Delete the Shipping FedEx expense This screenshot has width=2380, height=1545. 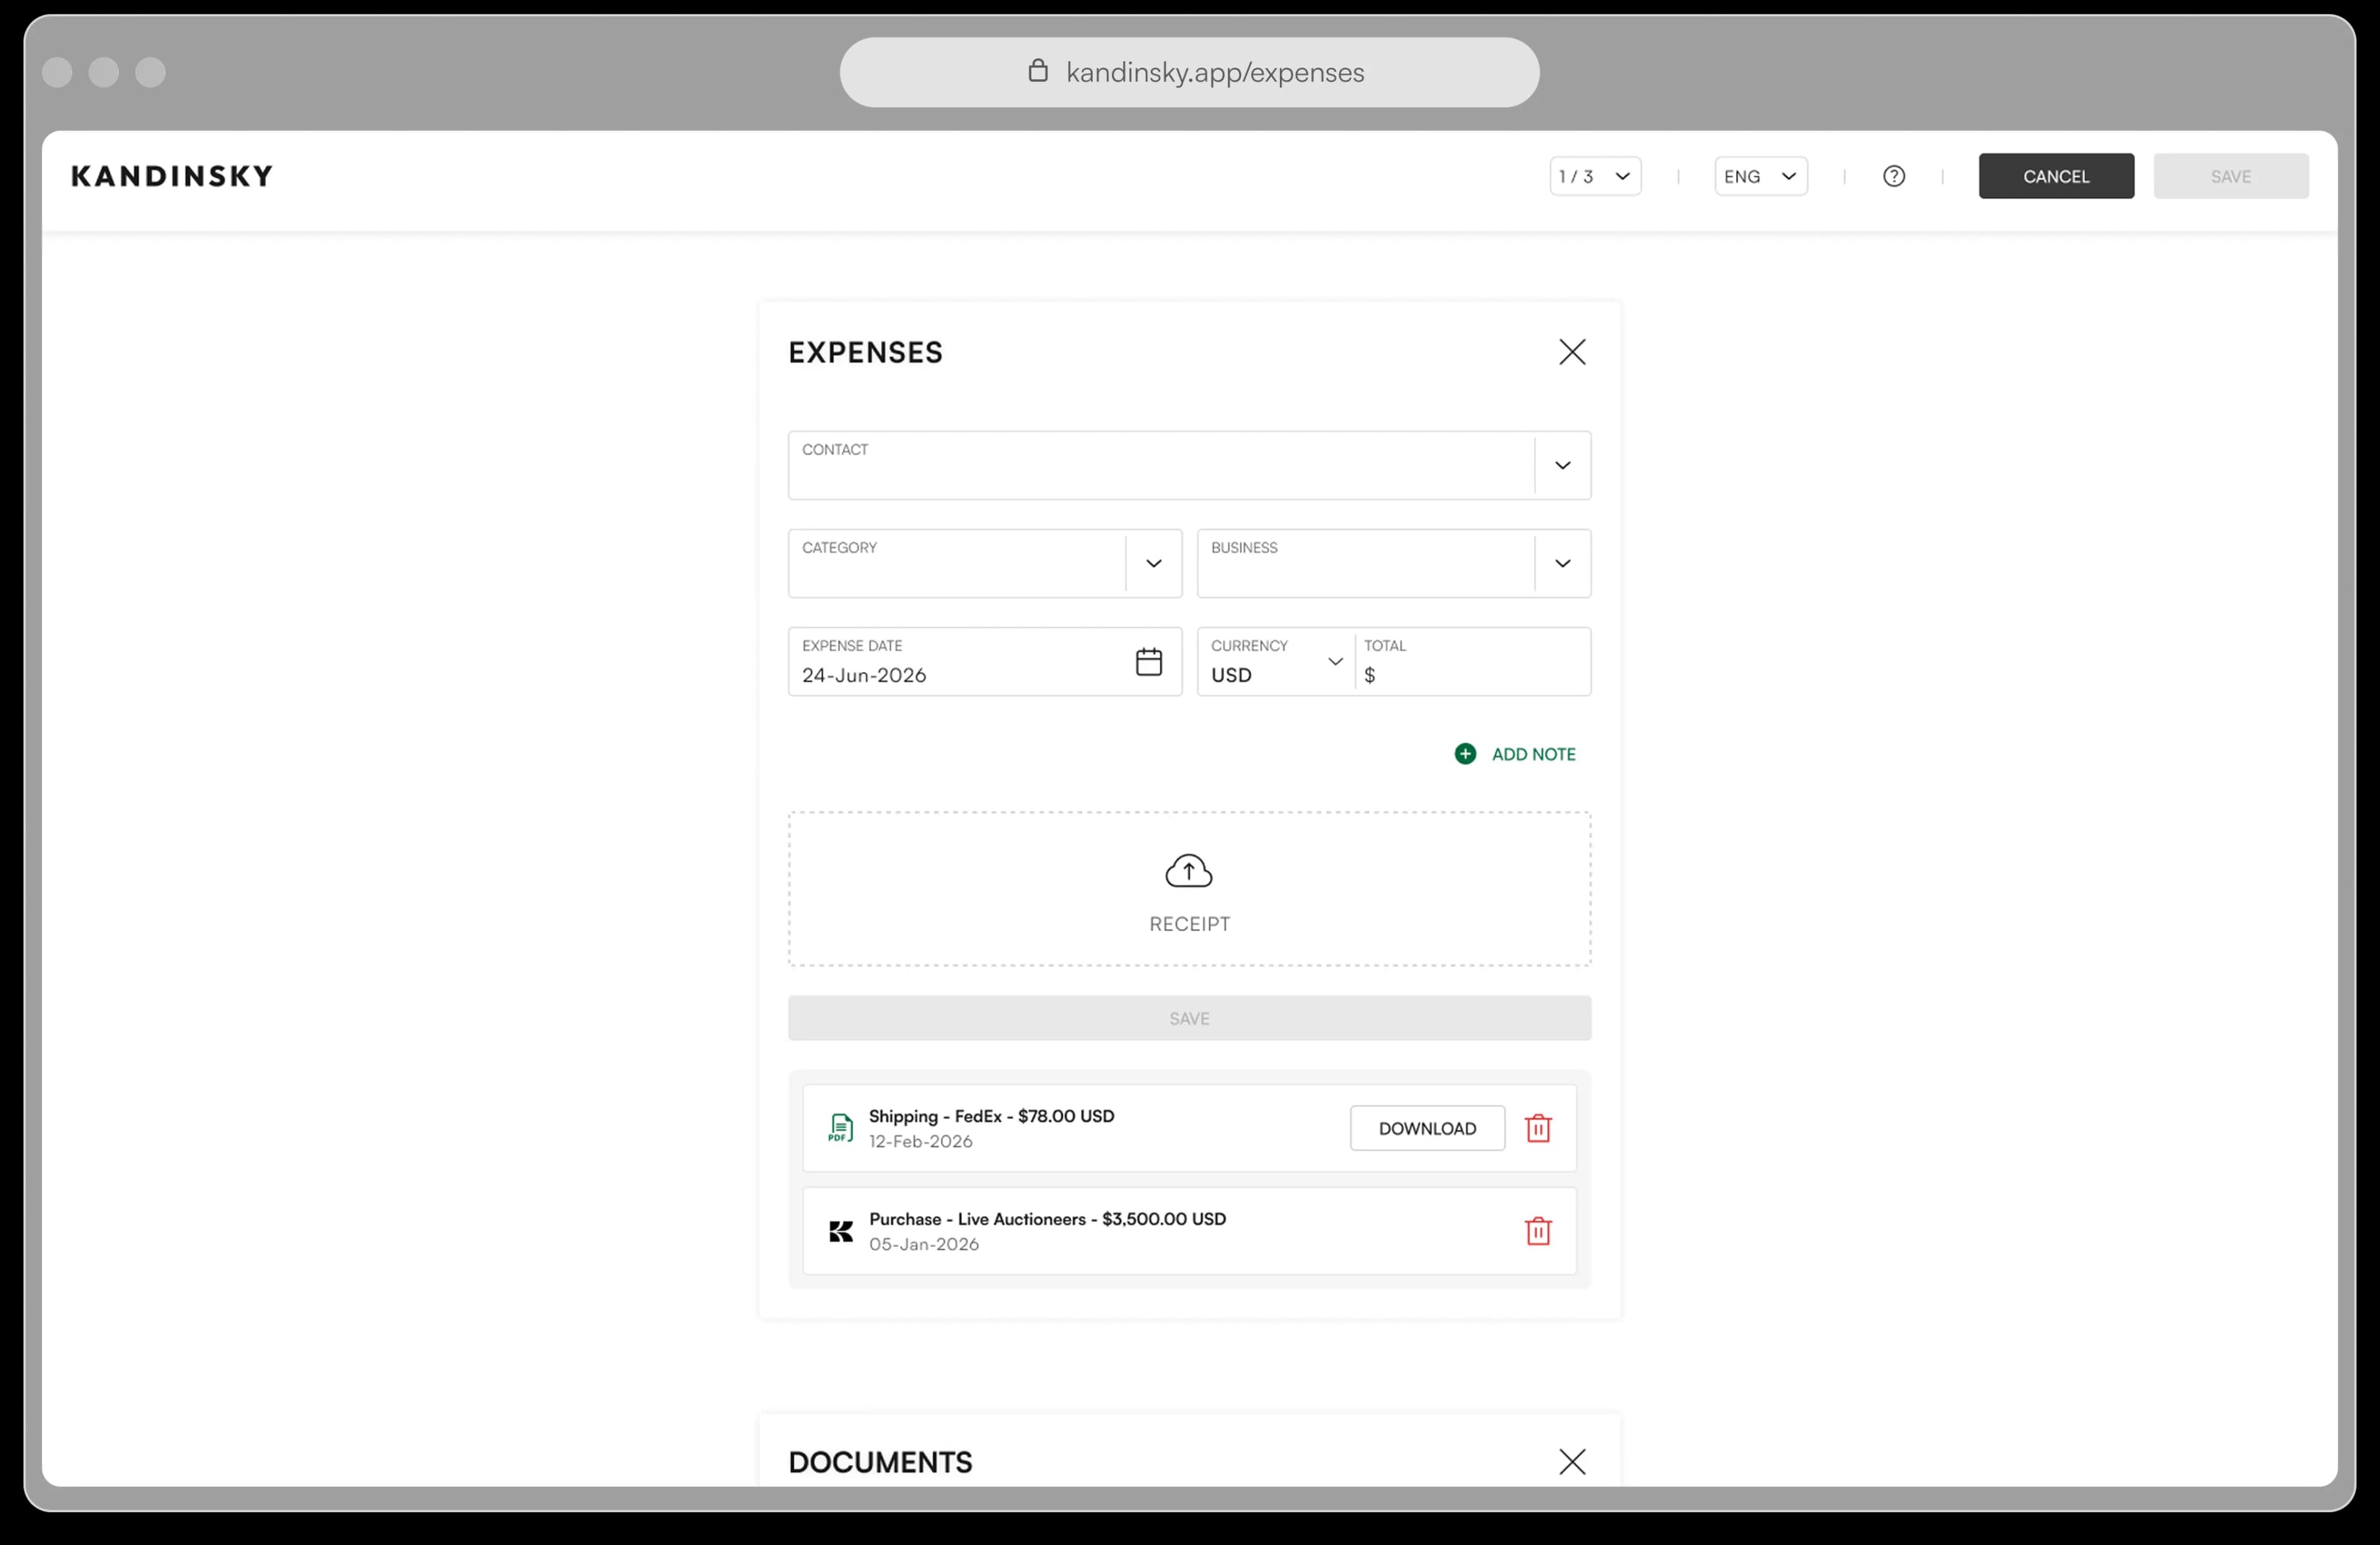1538,1128
